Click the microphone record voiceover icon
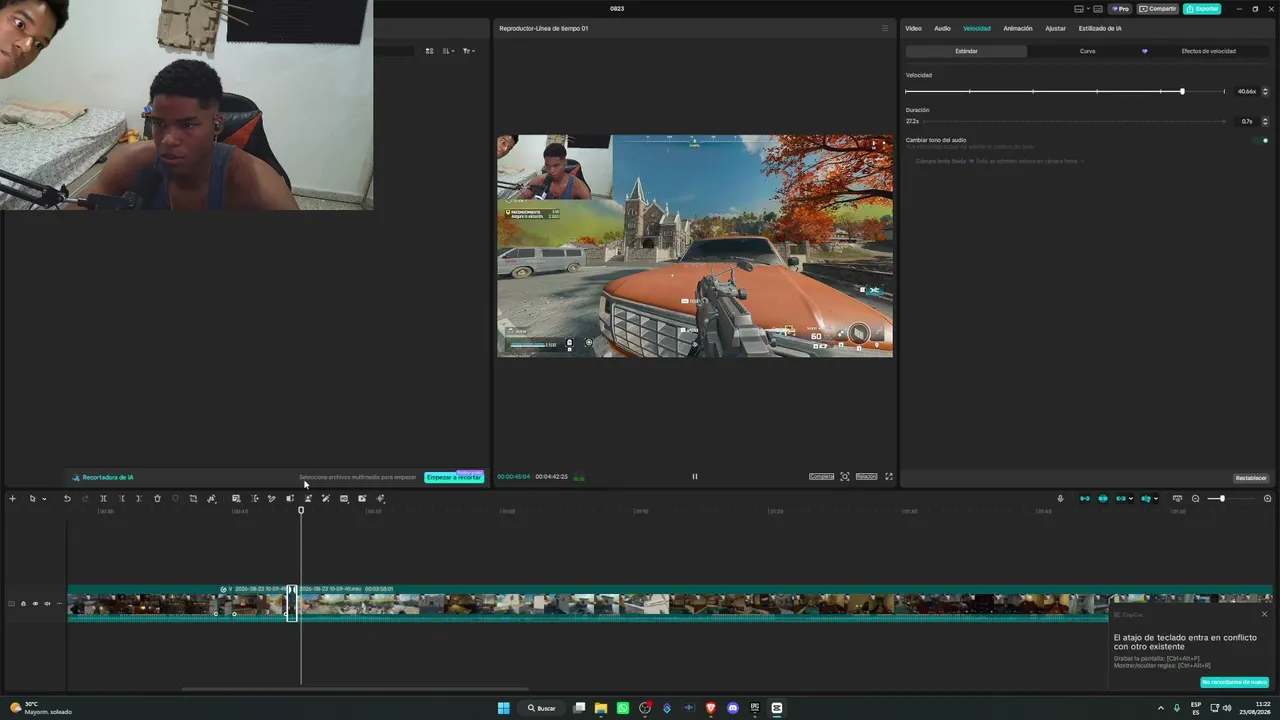 pyautogui.click(x=1060, y=498)
